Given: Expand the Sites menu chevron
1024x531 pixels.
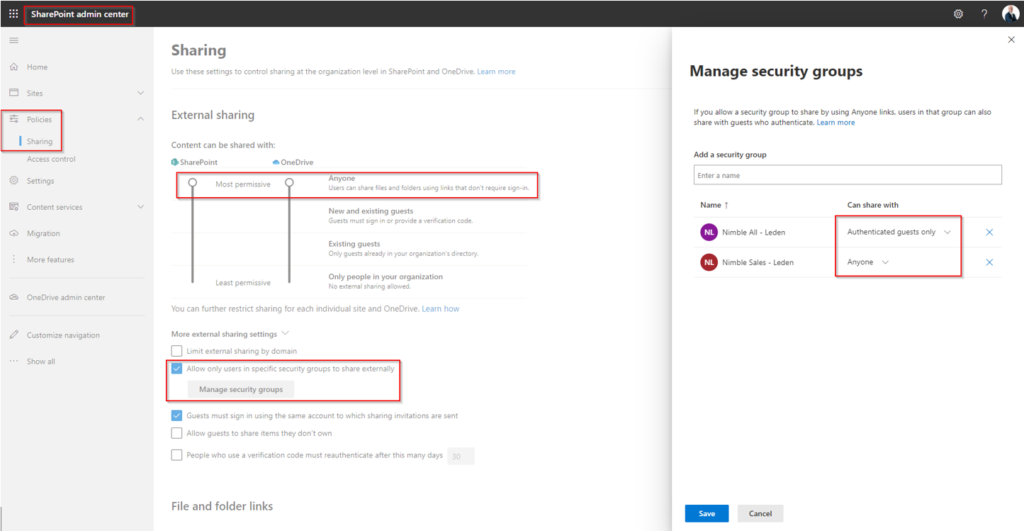Looking at the screenshot, I should tap(140, 93).
